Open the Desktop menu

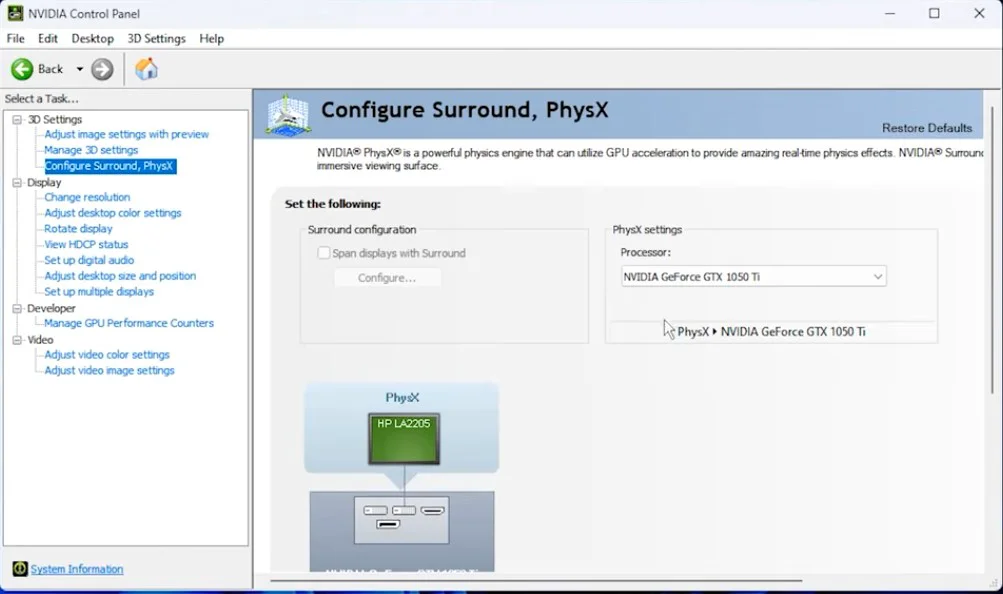(x=92, y=38)
